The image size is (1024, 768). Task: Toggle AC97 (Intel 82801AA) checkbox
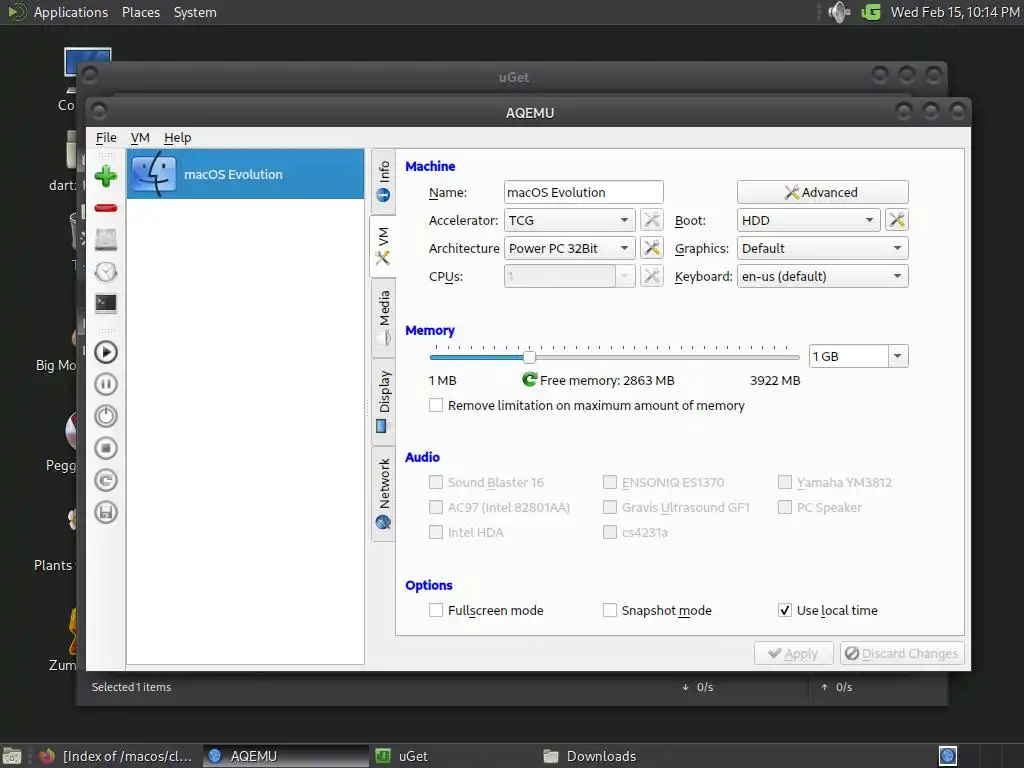pos(436,507)
